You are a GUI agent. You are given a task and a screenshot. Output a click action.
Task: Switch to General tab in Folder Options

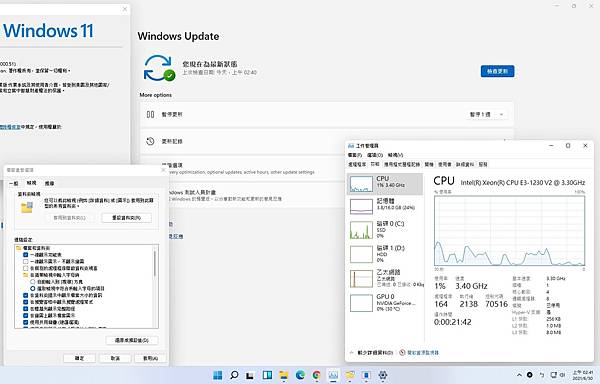coord(13,184)
